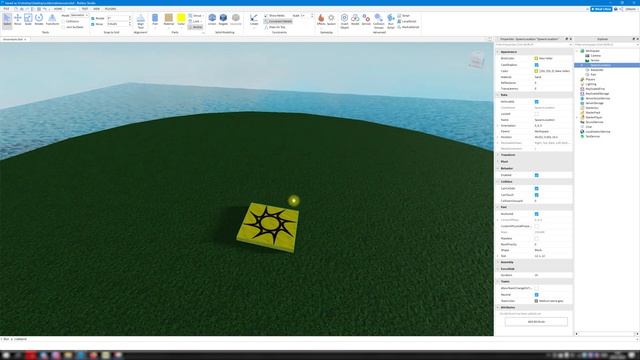Open the Mode dropdown in Tools
Viewport: 640px width, 360px height.
pyautogui.click(x=79, y=15)
